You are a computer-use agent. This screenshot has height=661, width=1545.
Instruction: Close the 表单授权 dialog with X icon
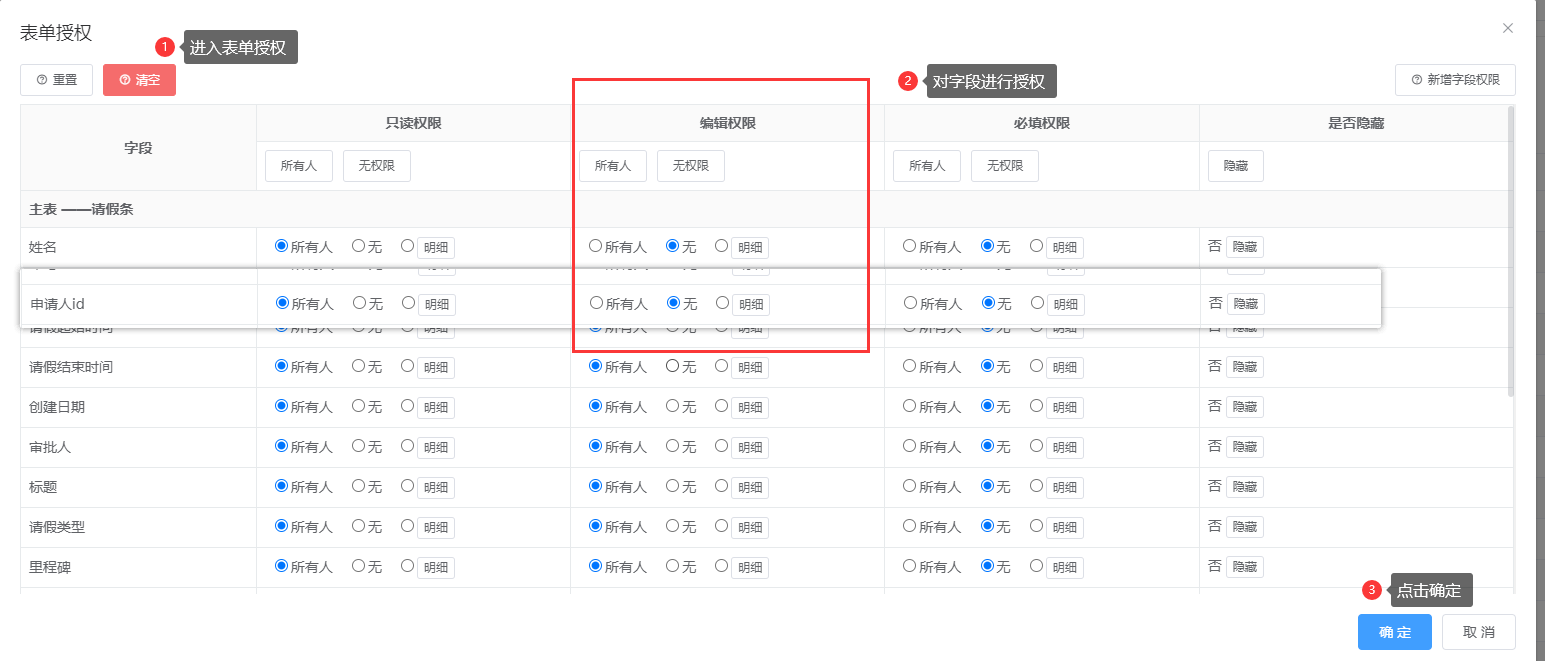(1507, 28)
